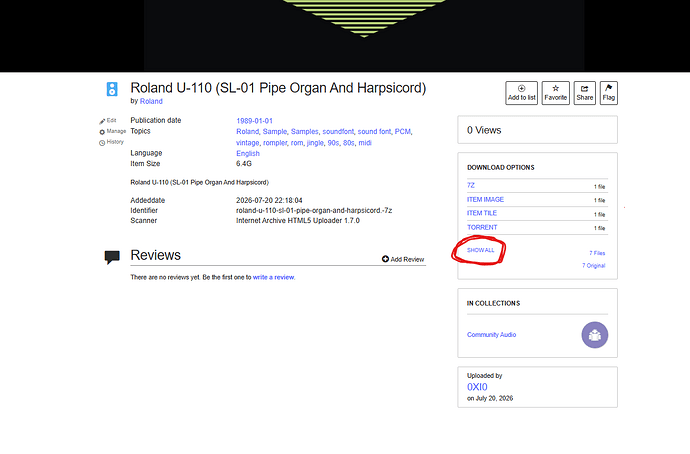
Task: Open the History clock link
Action: click(111, 142)
